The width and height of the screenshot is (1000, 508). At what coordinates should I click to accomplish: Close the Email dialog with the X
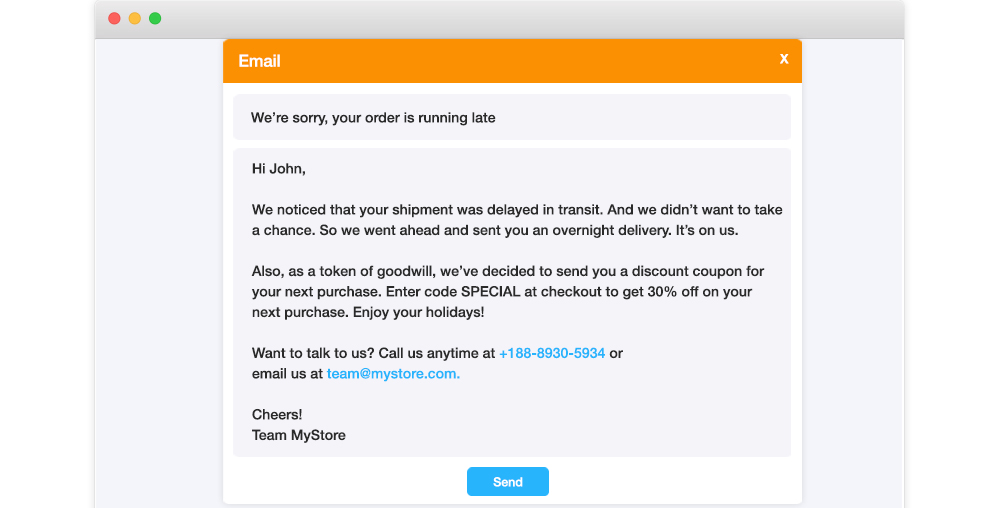tap(784, 59)
